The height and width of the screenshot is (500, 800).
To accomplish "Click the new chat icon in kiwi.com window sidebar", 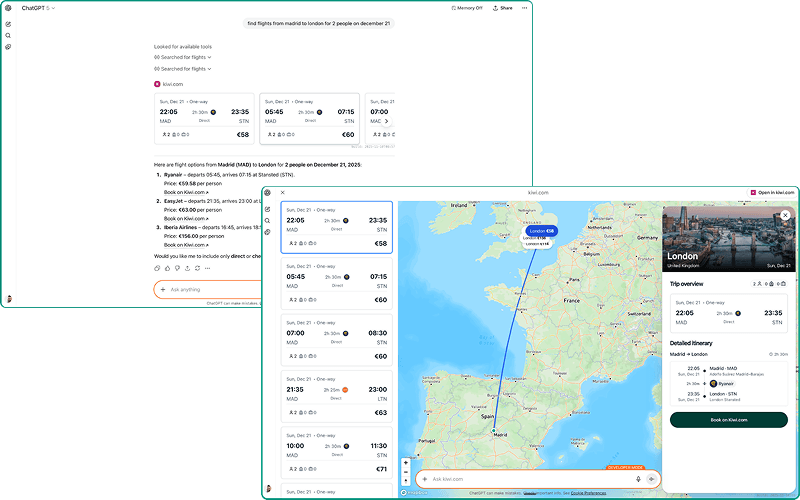I will pyautogui.click(x=268, y=209).
